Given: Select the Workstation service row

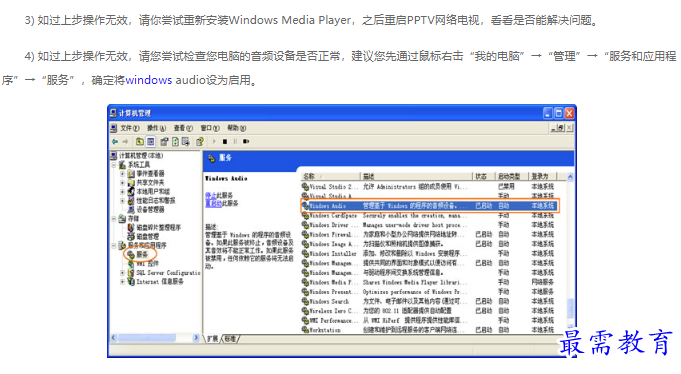Looking at the screenshot, I should tap(430, 330).
